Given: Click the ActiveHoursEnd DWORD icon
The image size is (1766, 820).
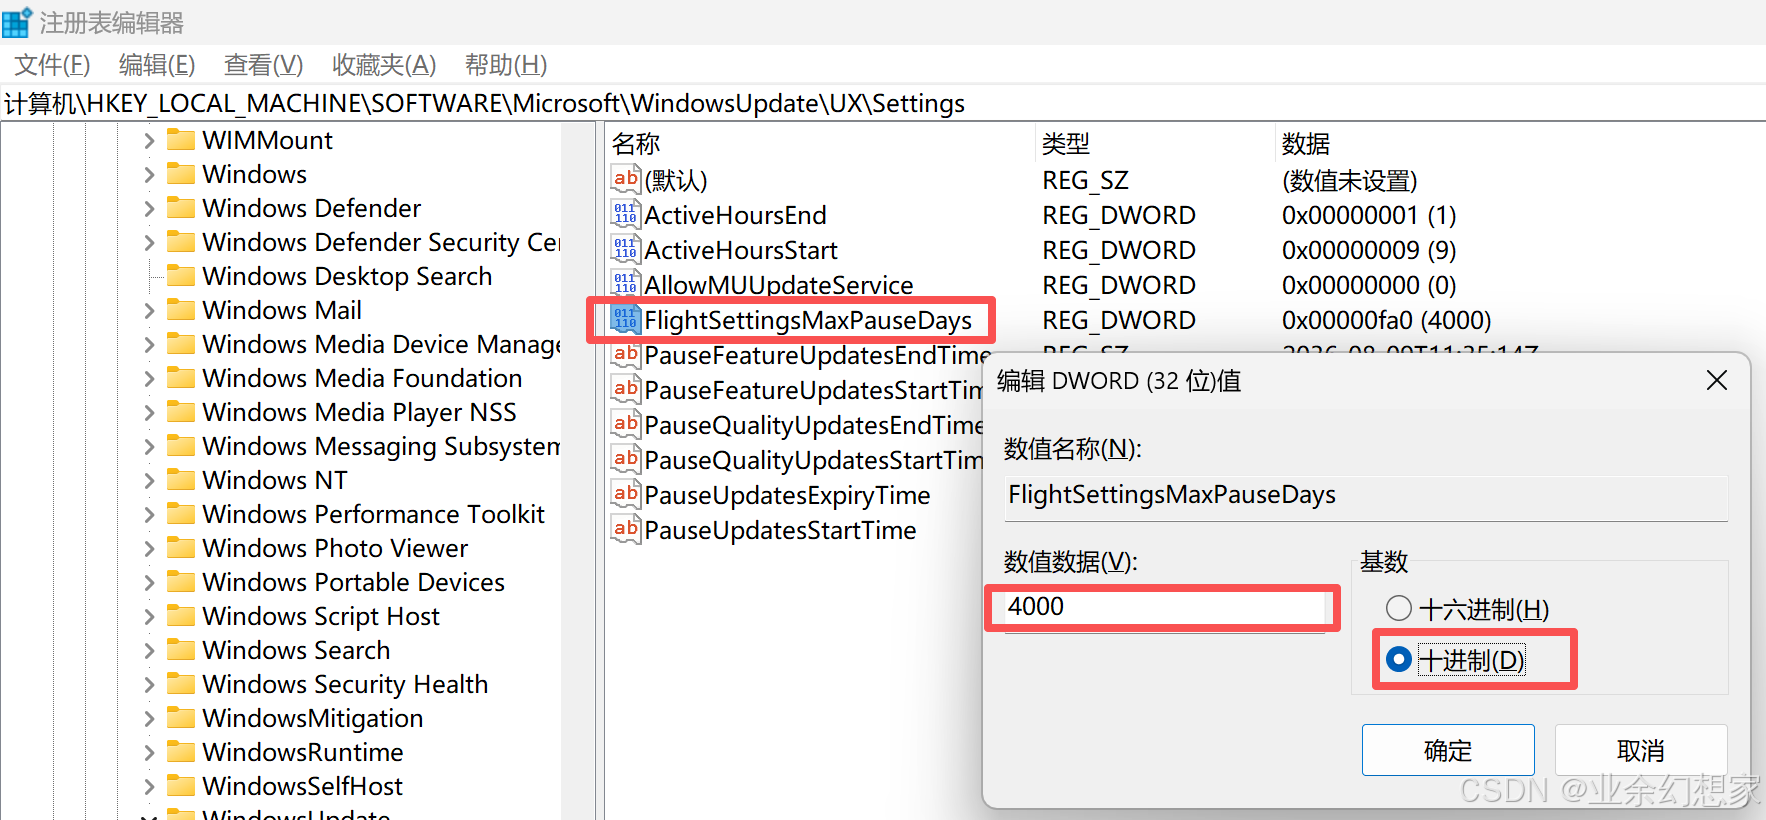Looking at the screenshot, I should [x=626, y=214].
